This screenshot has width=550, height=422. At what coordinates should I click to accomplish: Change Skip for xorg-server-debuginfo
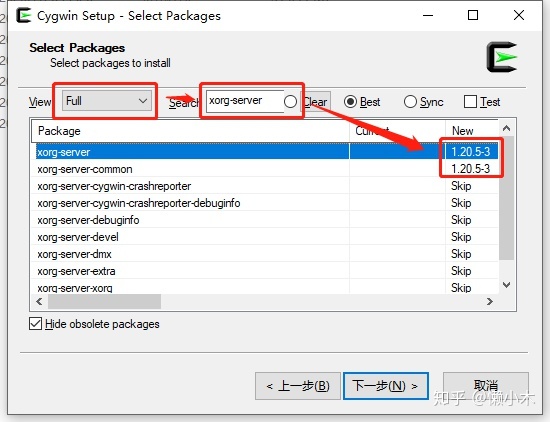(461, 220)
